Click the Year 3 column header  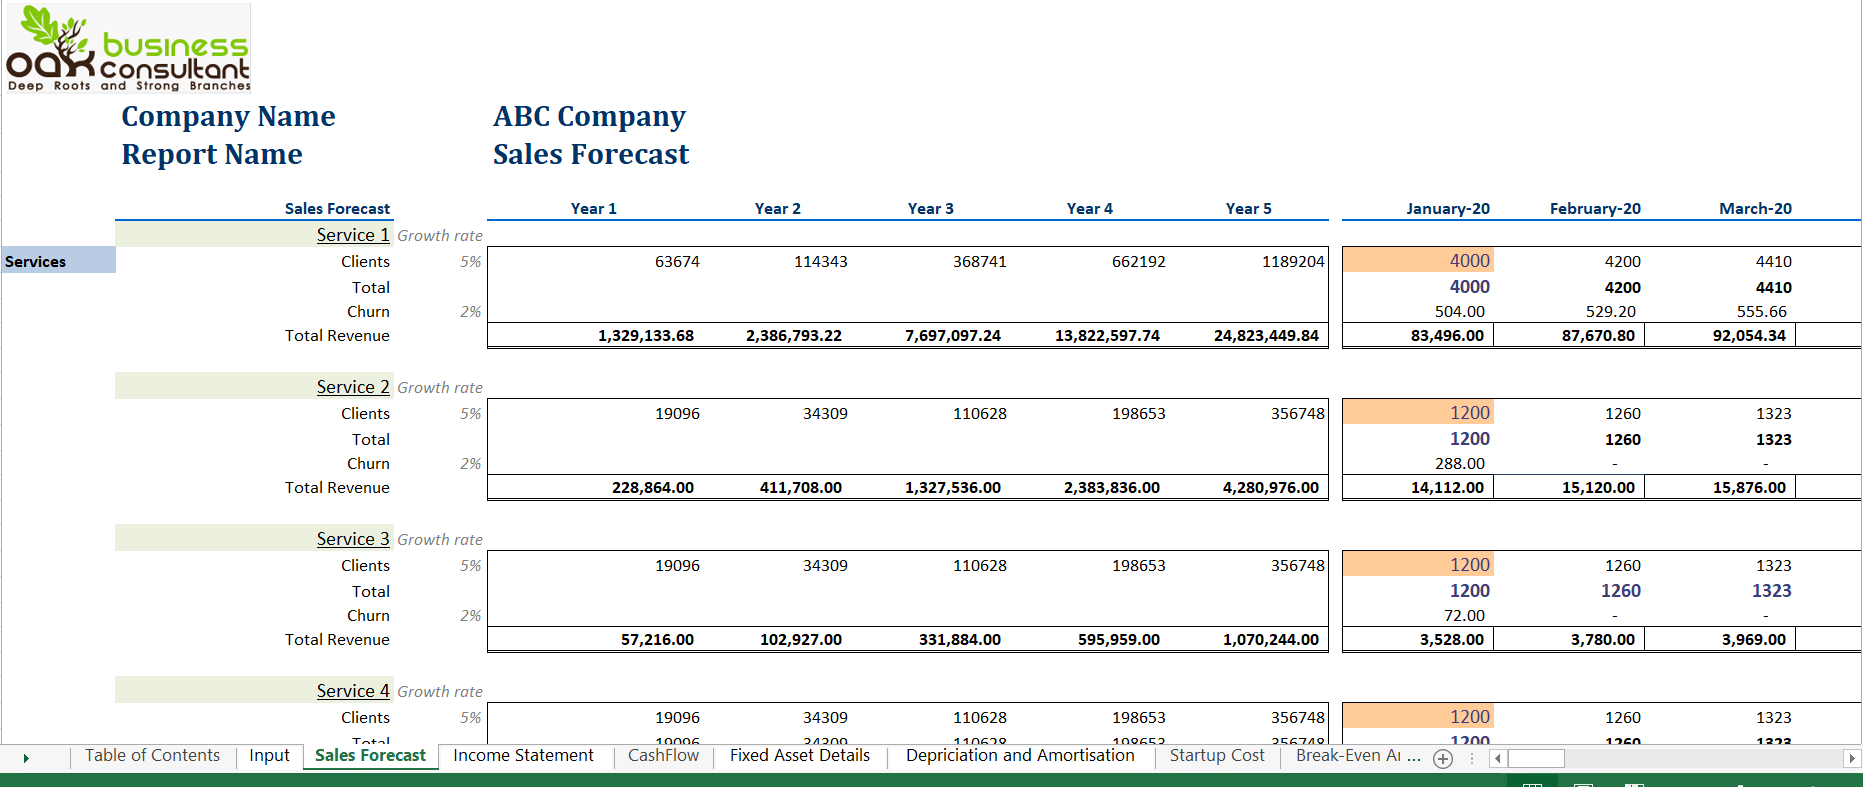point(931,208)
